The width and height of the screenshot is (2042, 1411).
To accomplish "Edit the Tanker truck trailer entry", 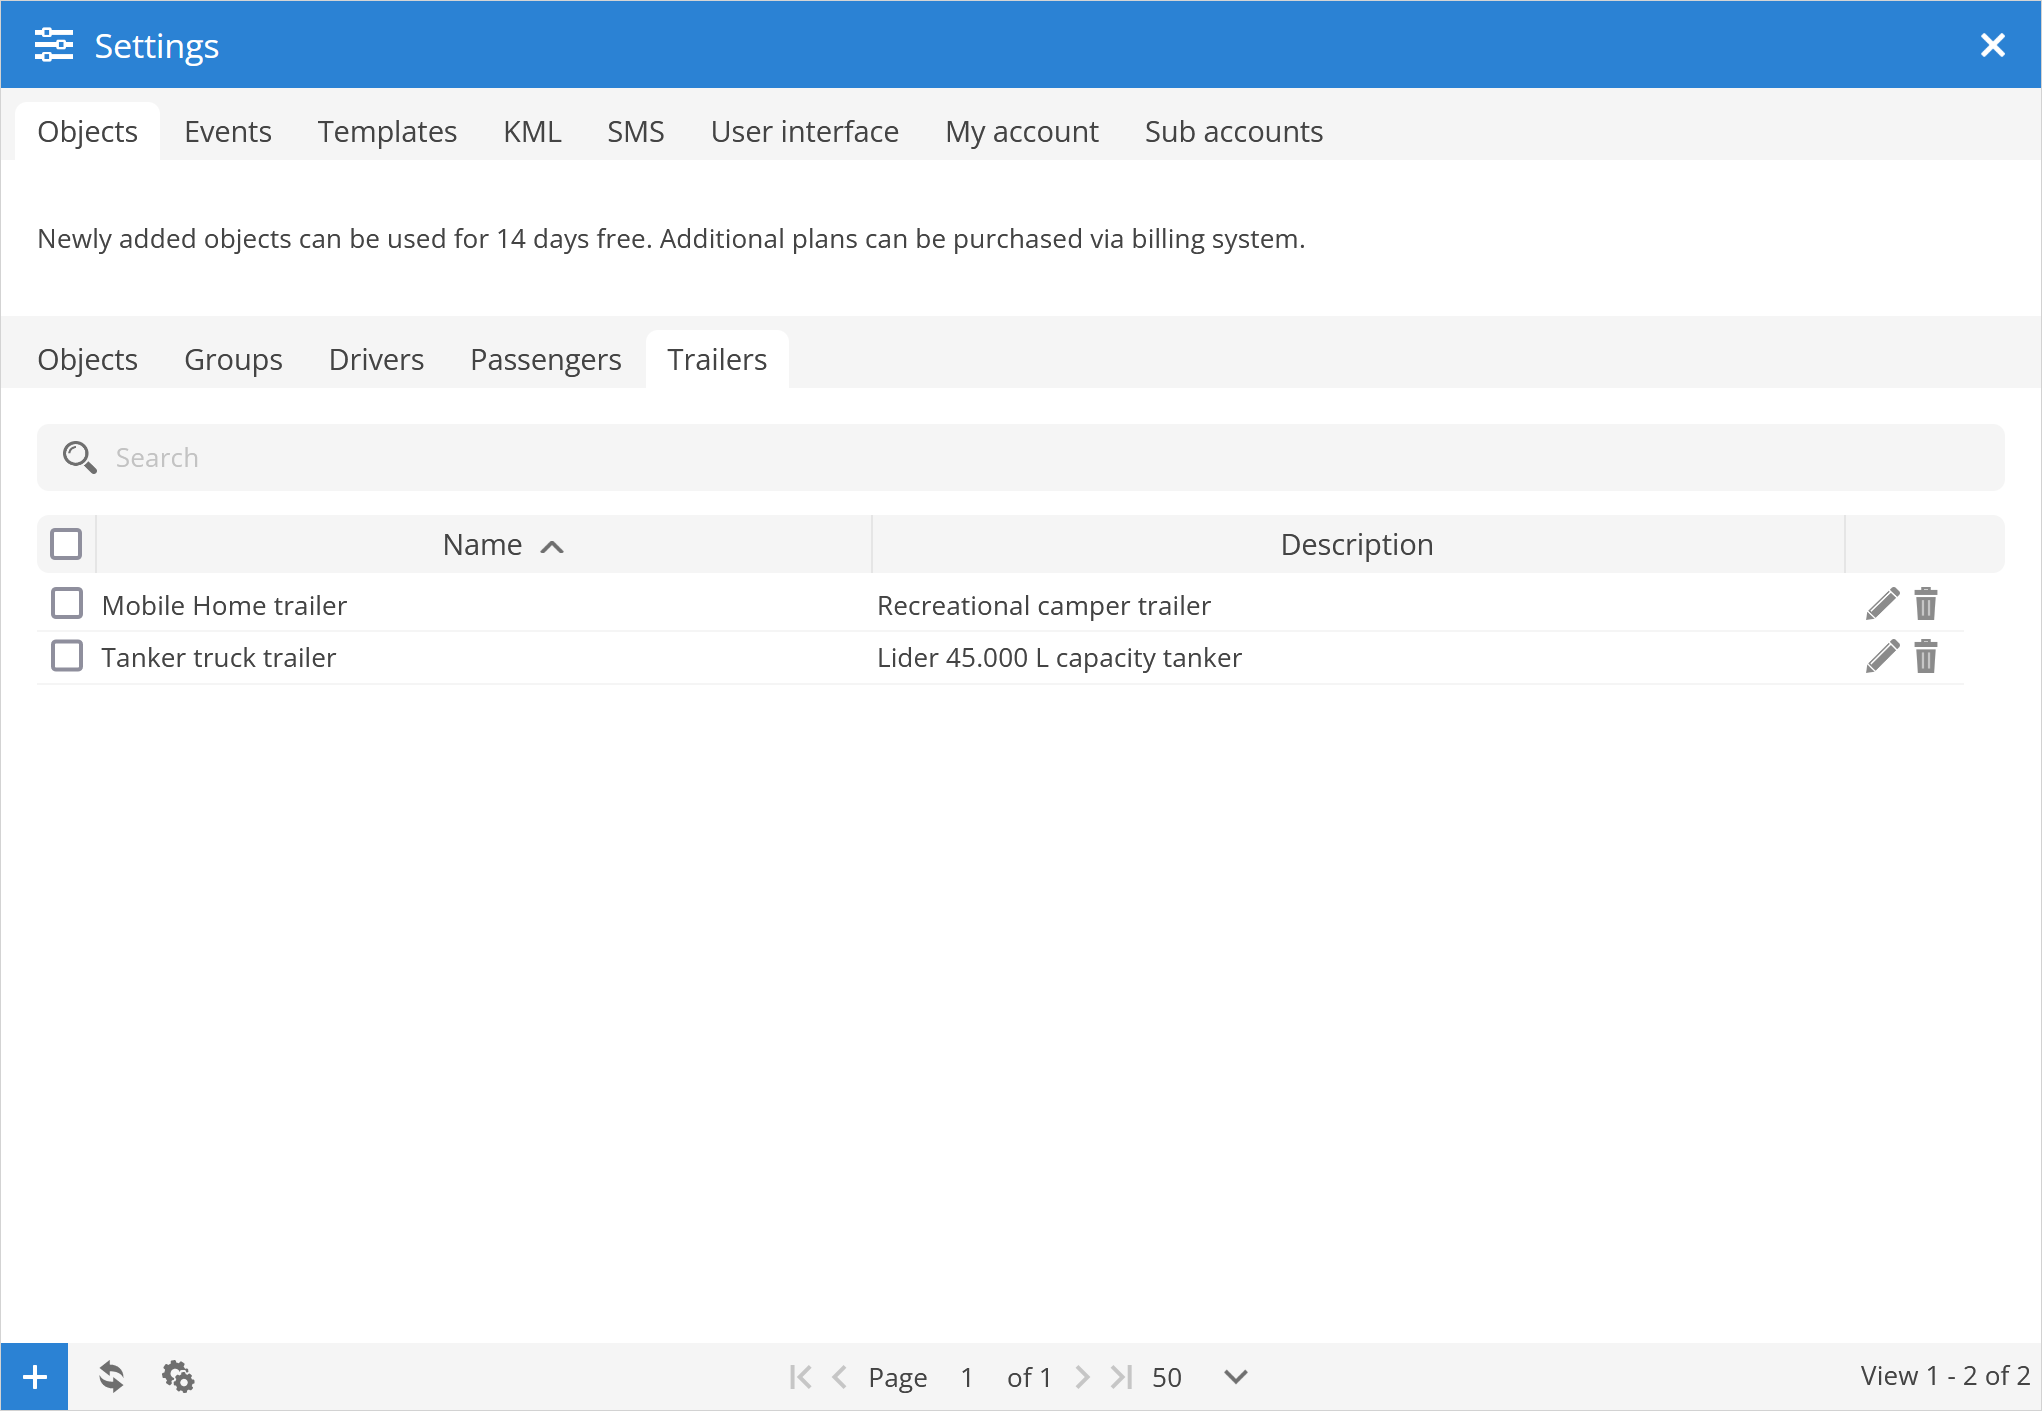I will pyautogui.click(x=1881, y=657).
